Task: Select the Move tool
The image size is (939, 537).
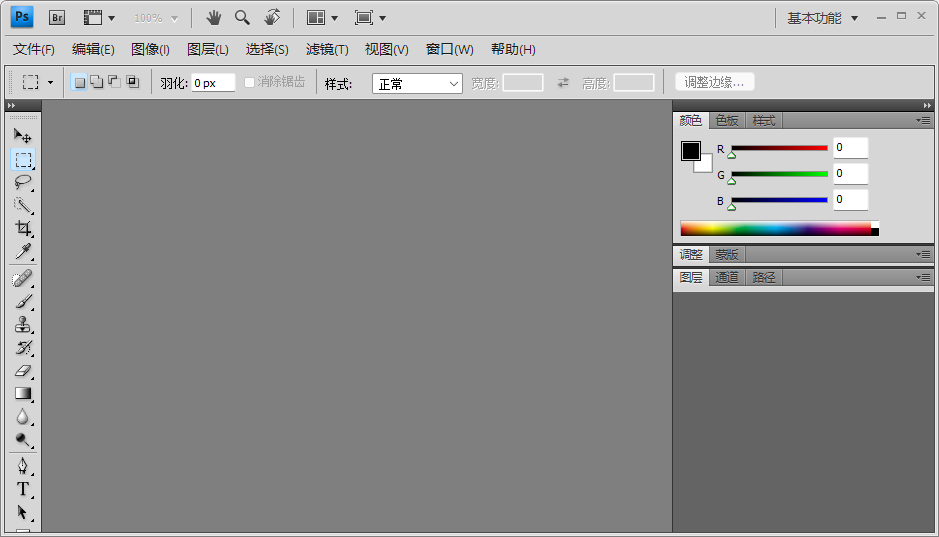Action: 23,136
